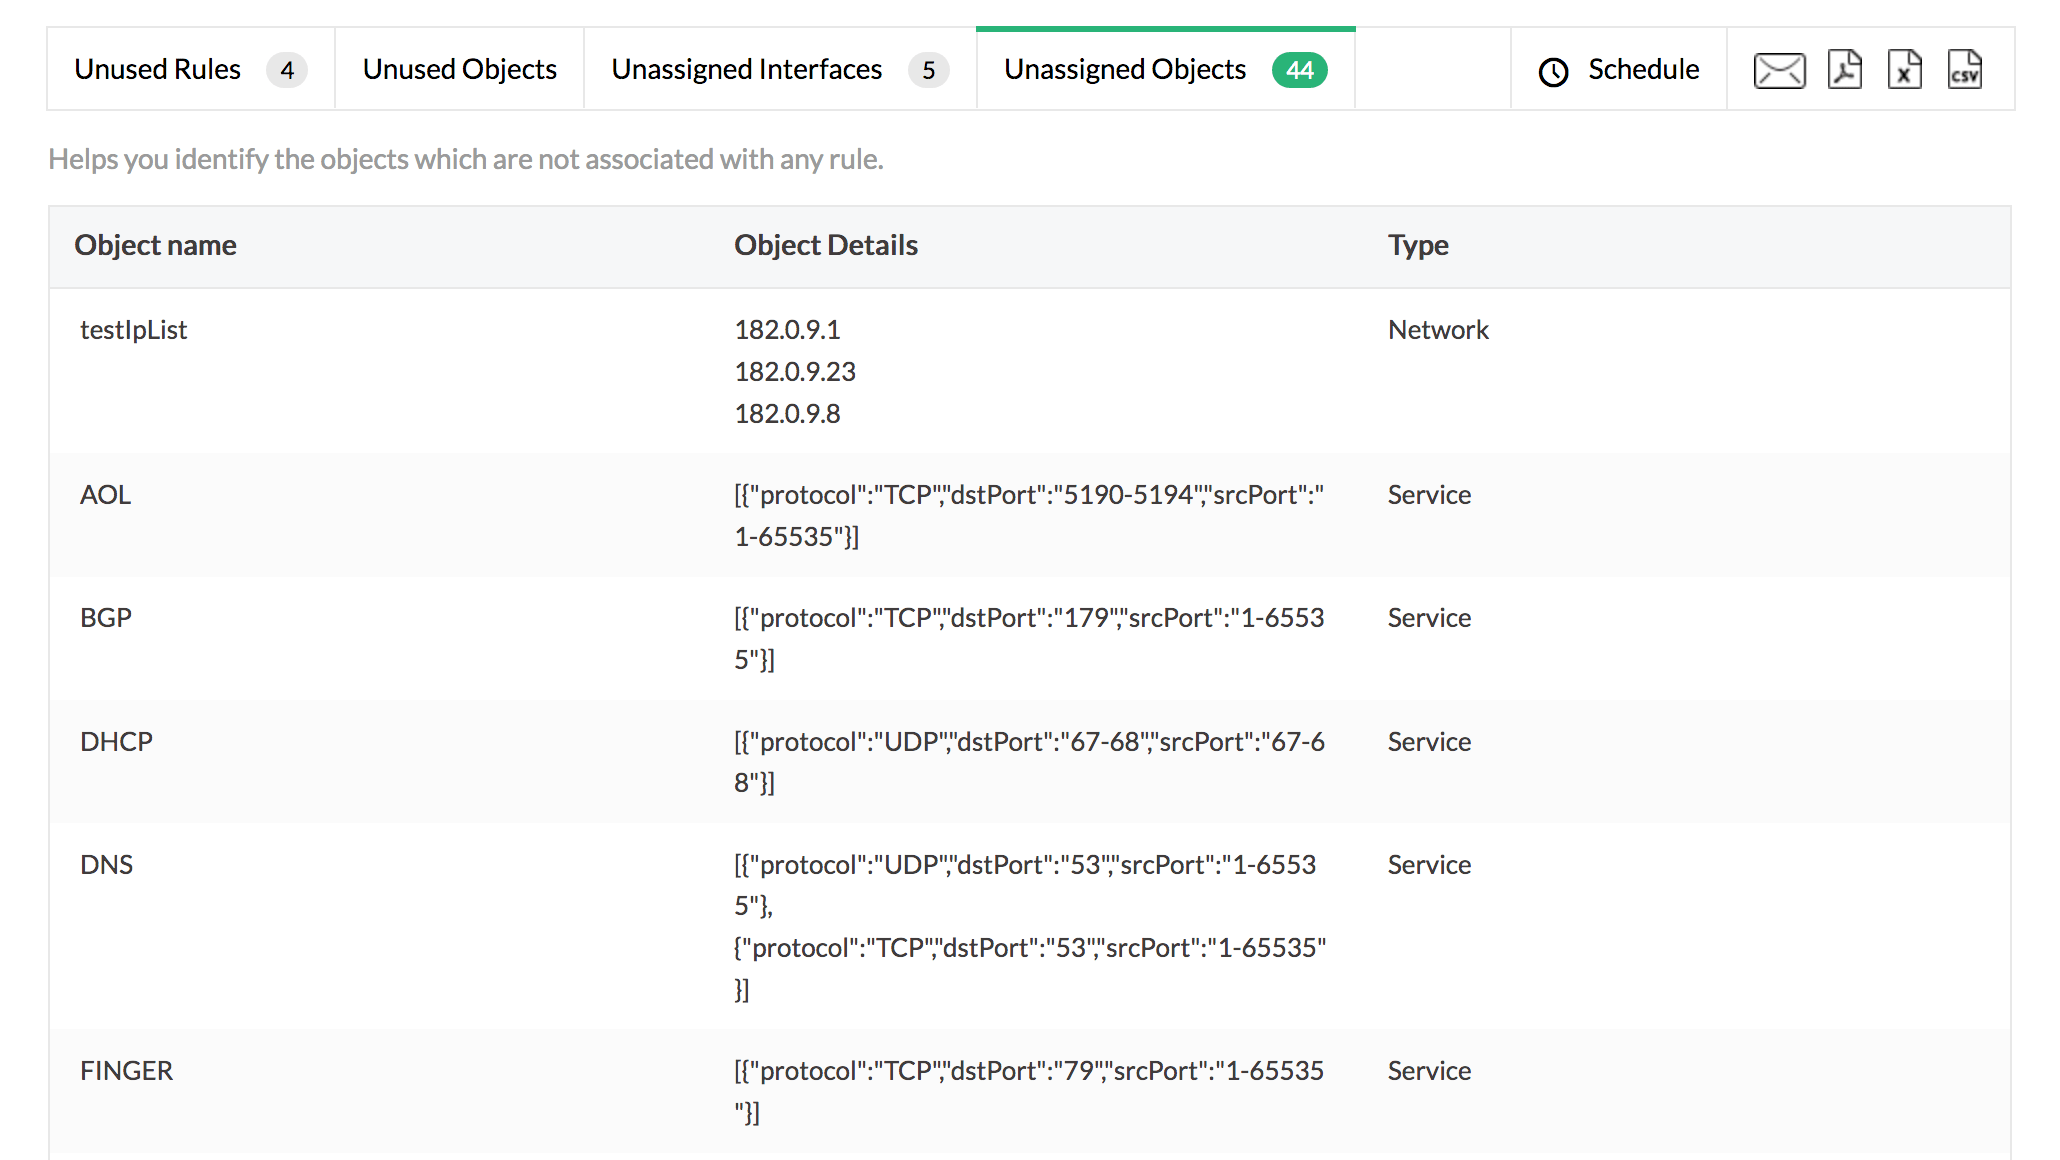Select the FINGER service row

point(126,1070)
